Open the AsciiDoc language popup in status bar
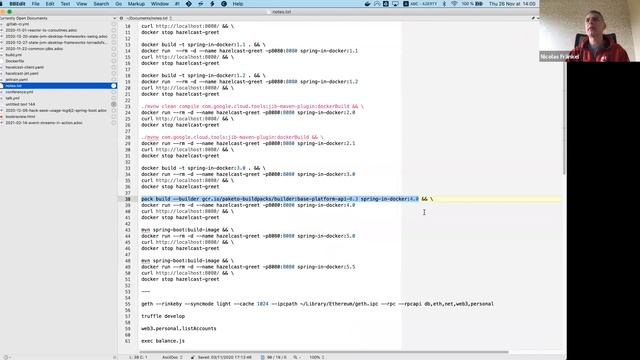 172,357
